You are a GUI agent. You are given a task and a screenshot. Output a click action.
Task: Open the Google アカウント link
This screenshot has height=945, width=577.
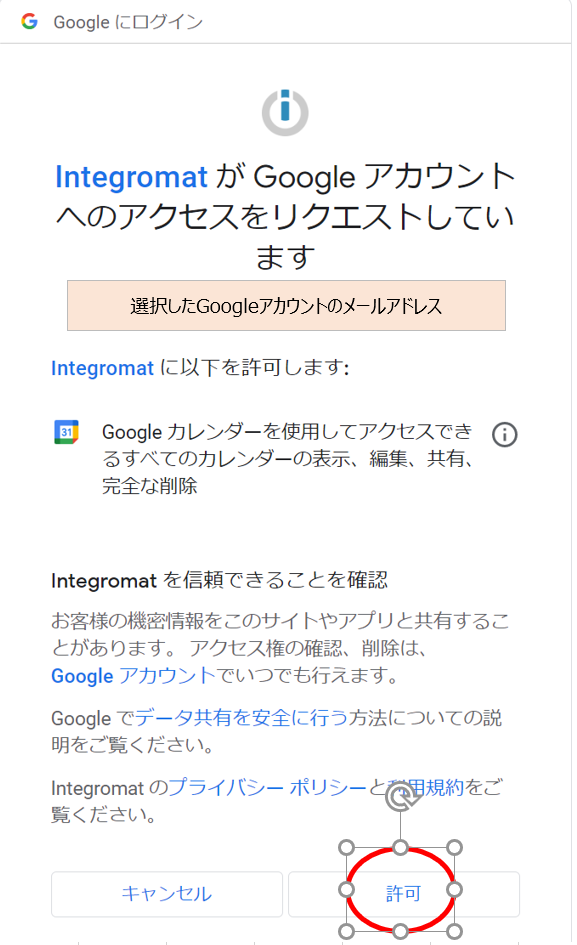(x=133, y=676)
